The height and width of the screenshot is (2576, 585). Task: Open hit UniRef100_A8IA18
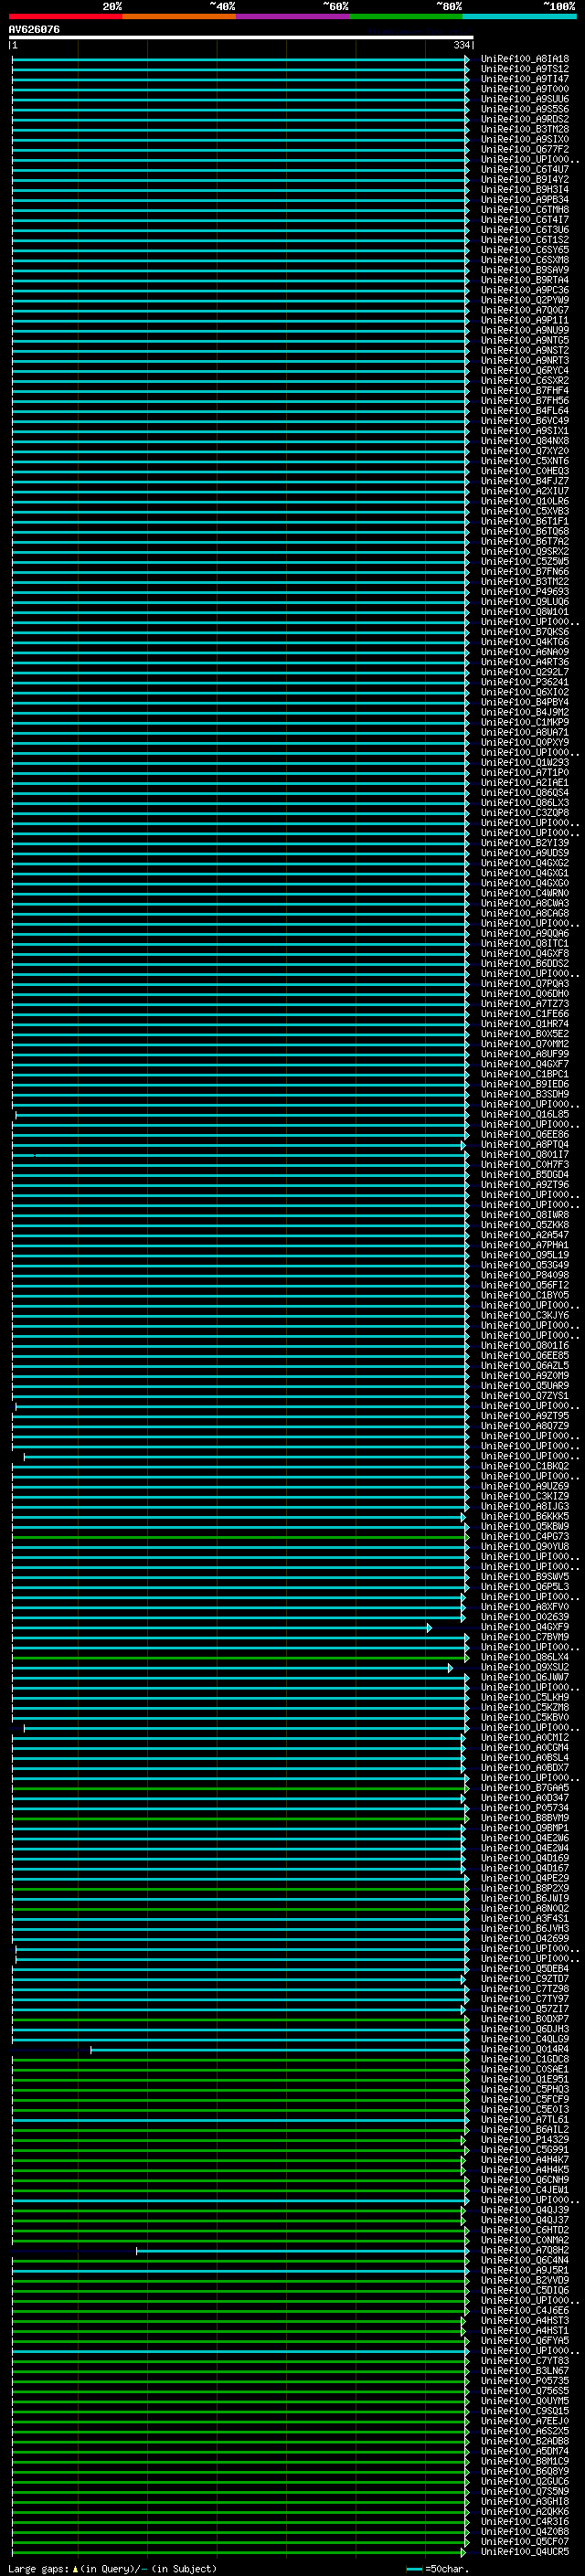[525, 59]
